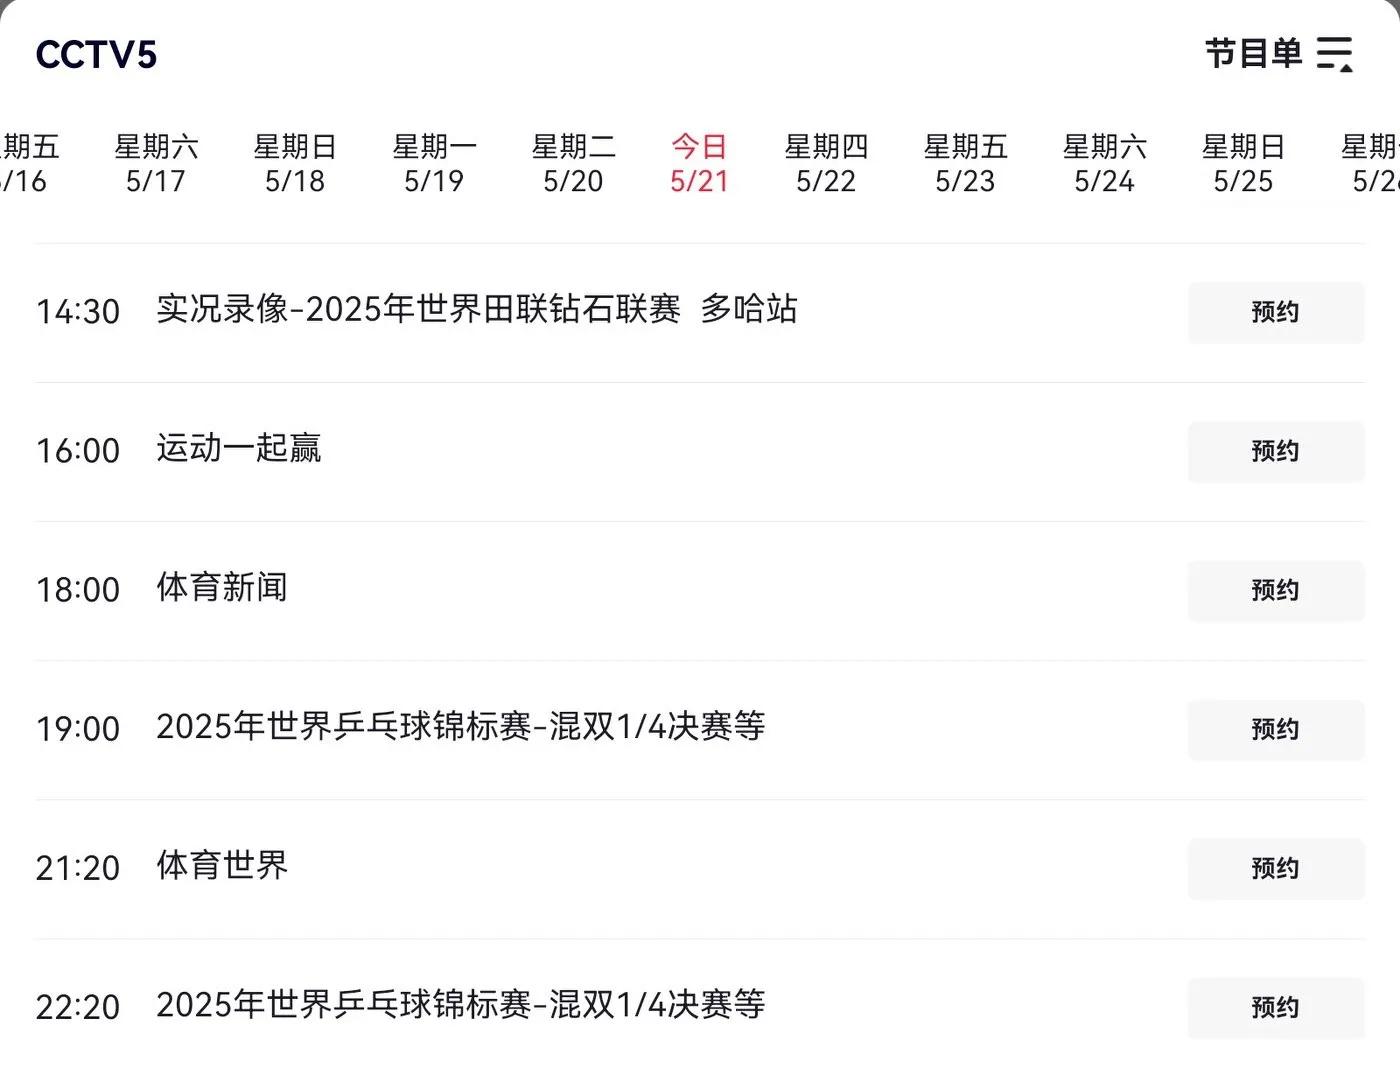This screenshot has height=1070, width=1400.
Task: Go to 星期日 5/25 schedule
Action: (x=1243, y=164)
